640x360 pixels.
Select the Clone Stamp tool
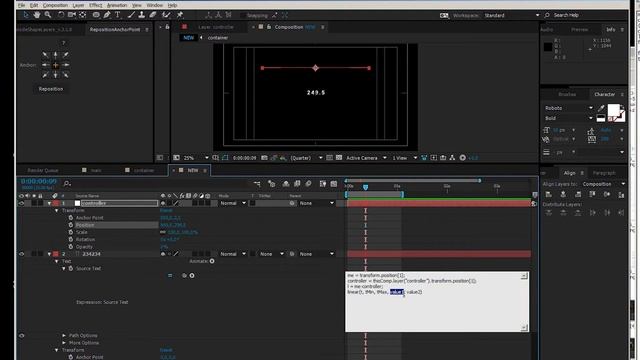pyautogui.click(x=142, y=15)
